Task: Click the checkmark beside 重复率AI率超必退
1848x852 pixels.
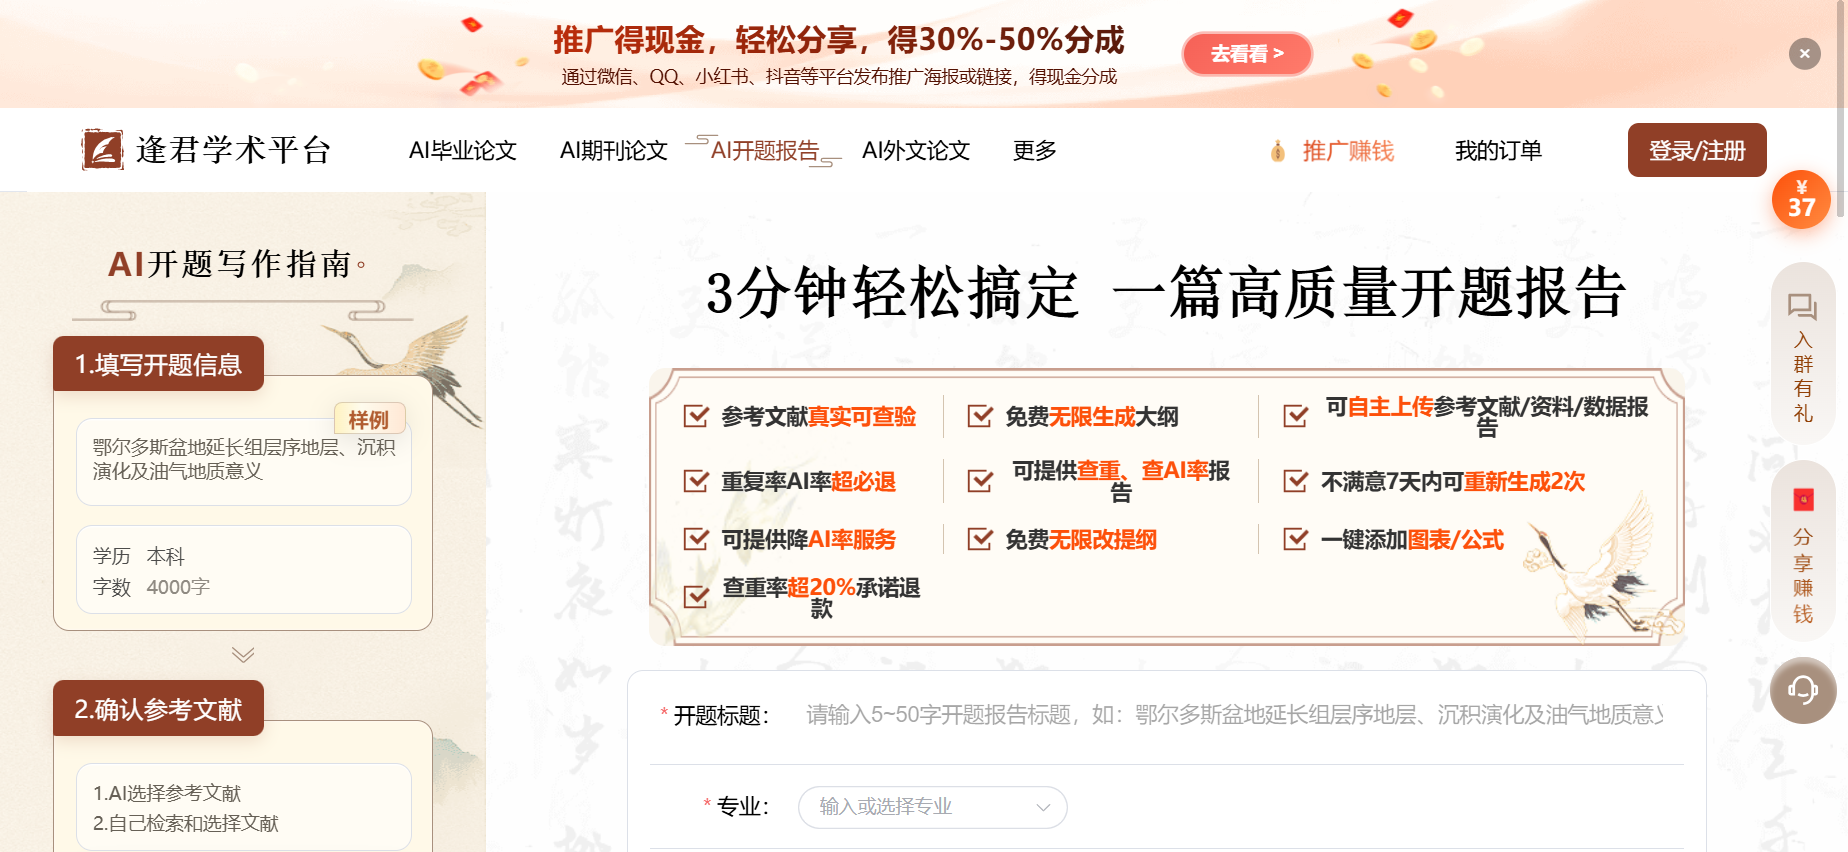Action: (696, 481)
